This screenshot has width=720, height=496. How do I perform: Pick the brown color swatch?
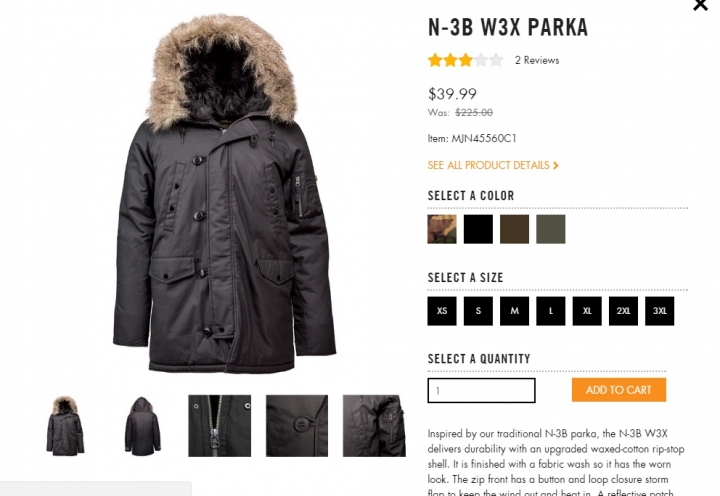coord(514,229)
